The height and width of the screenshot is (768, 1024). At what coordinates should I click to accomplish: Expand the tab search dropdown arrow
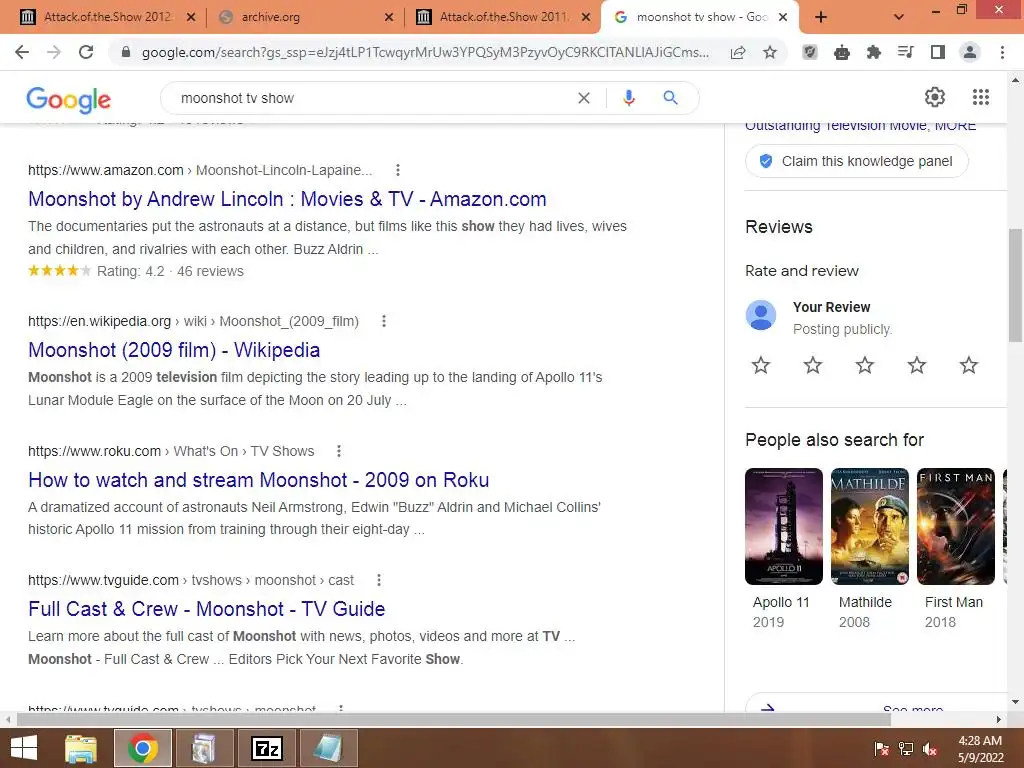click(x=899, y=17)
